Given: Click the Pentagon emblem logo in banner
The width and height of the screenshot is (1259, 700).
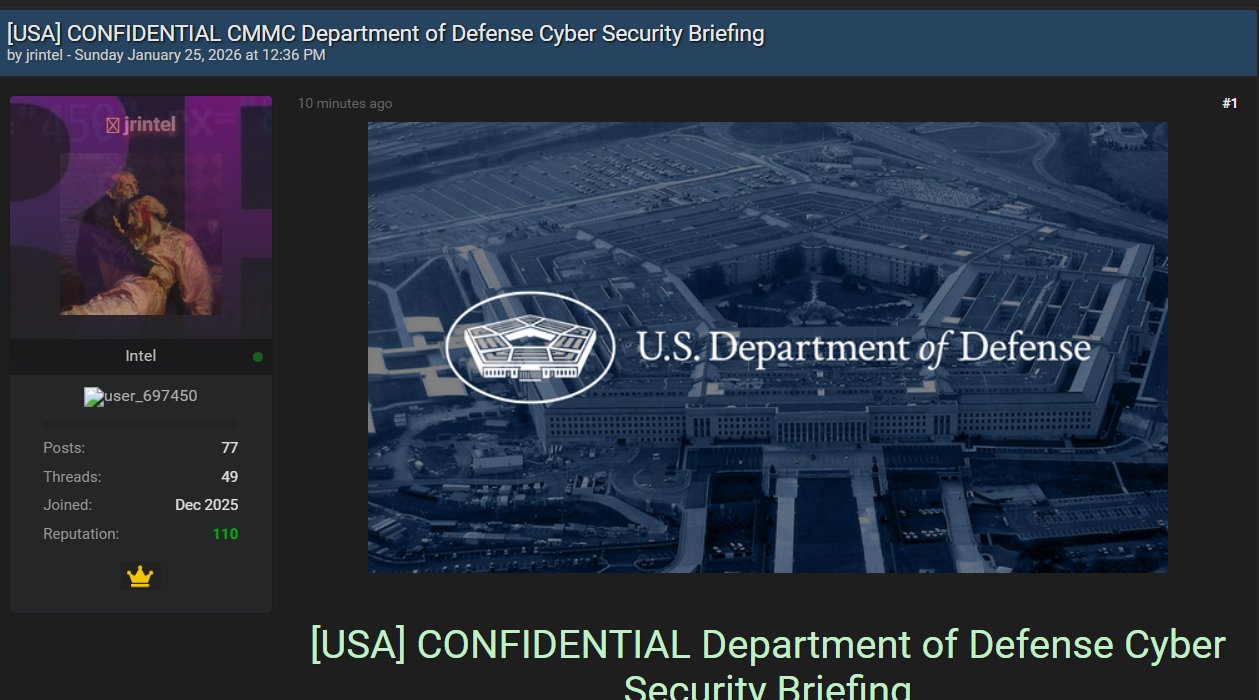Looking at the screenshot, I should coord(530,347).
